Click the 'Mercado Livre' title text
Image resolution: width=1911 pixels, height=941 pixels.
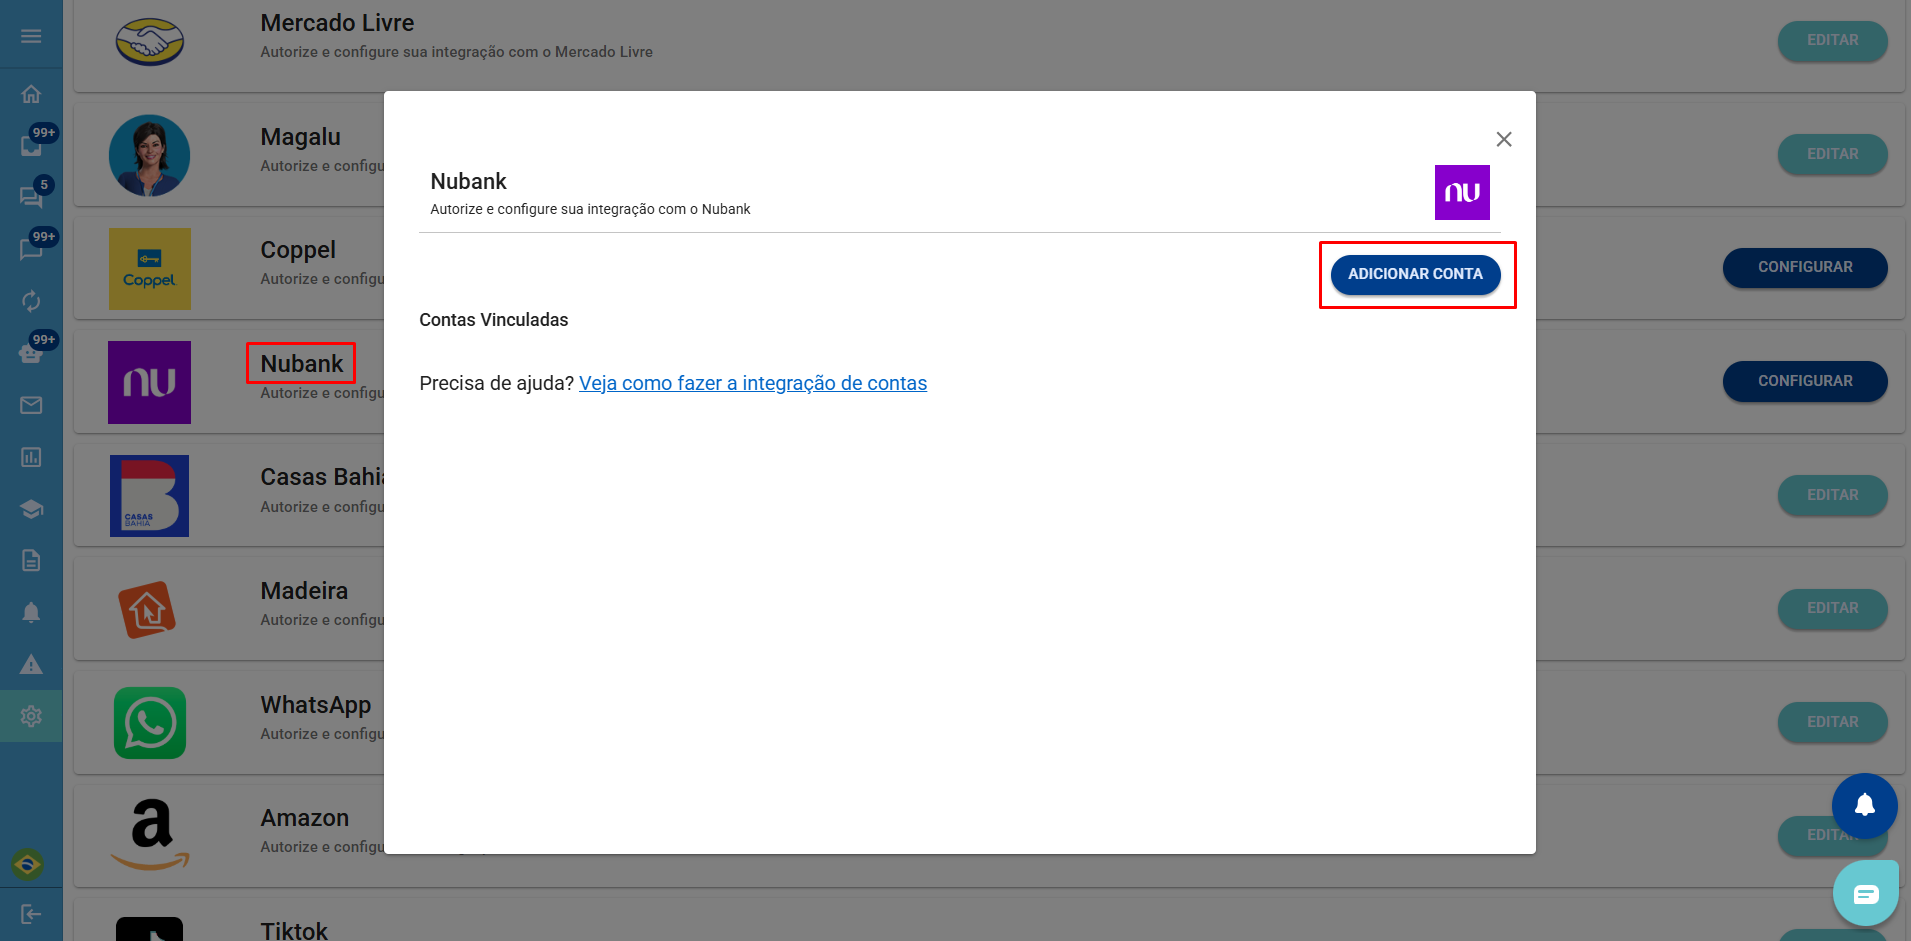click(337, 23)
